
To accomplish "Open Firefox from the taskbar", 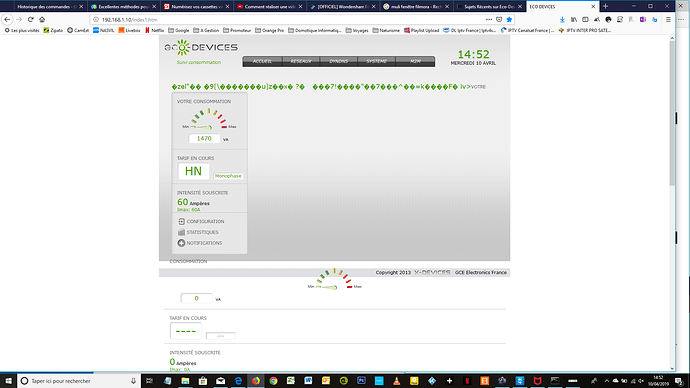I will [x=256, y=381].
